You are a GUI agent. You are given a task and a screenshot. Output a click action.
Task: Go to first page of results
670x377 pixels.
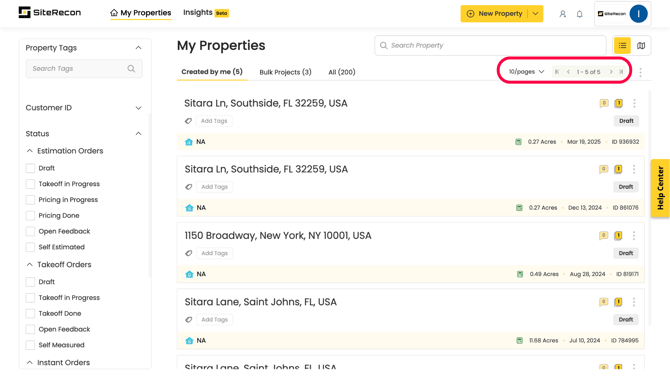pyautogui.click(x=557, y=72)
